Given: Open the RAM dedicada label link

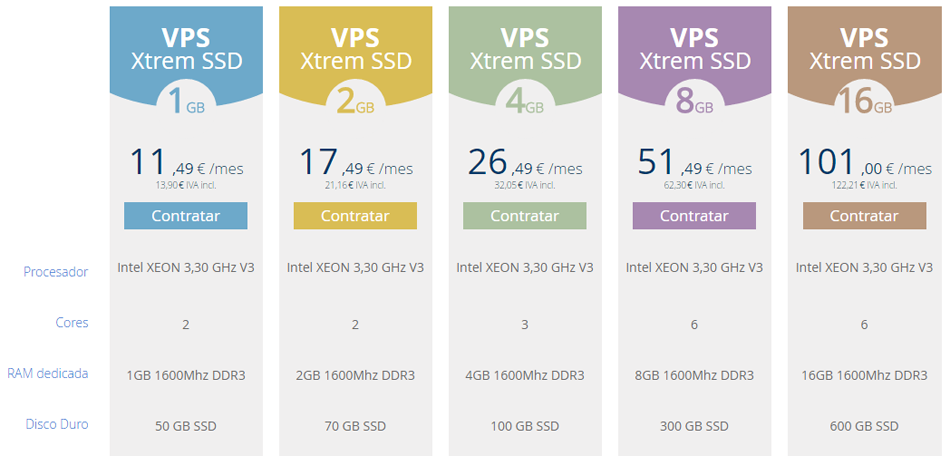Looking at the screenshot, I should (x=48, y=374).
